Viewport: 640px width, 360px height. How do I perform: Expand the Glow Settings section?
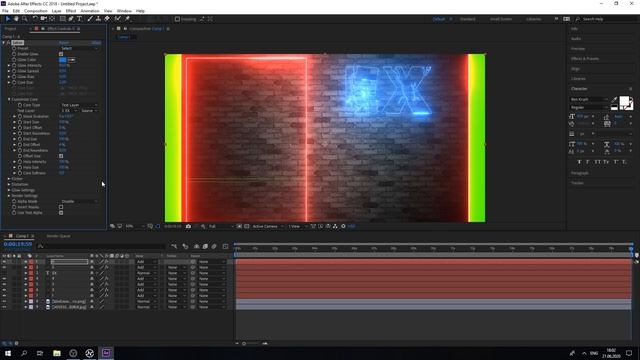click(9, 190)
